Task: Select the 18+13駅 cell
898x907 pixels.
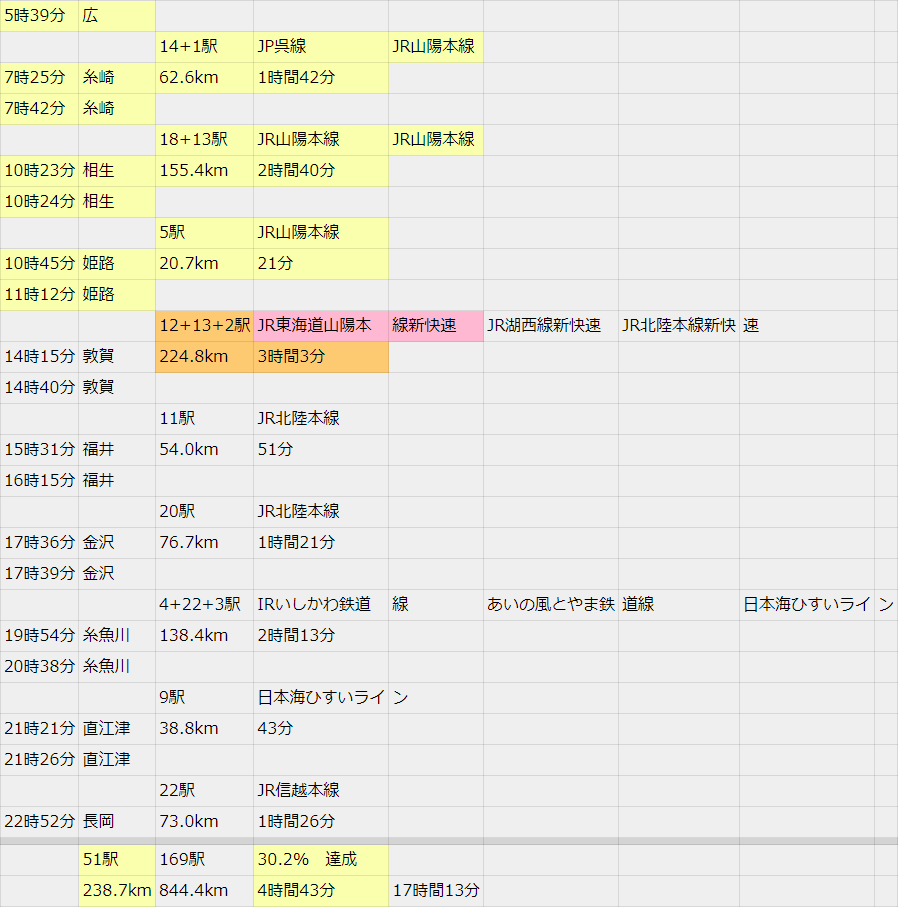Action: 204,140
